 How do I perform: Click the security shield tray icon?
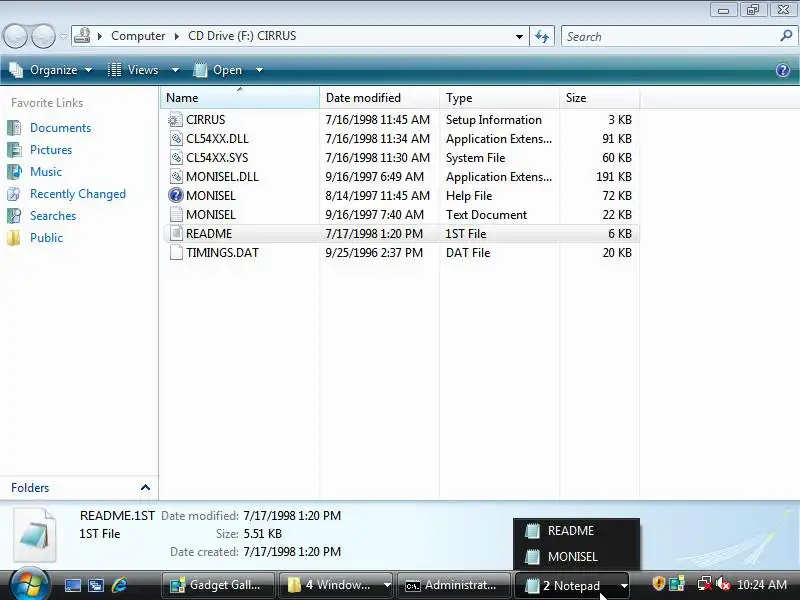tap(659, 583)
